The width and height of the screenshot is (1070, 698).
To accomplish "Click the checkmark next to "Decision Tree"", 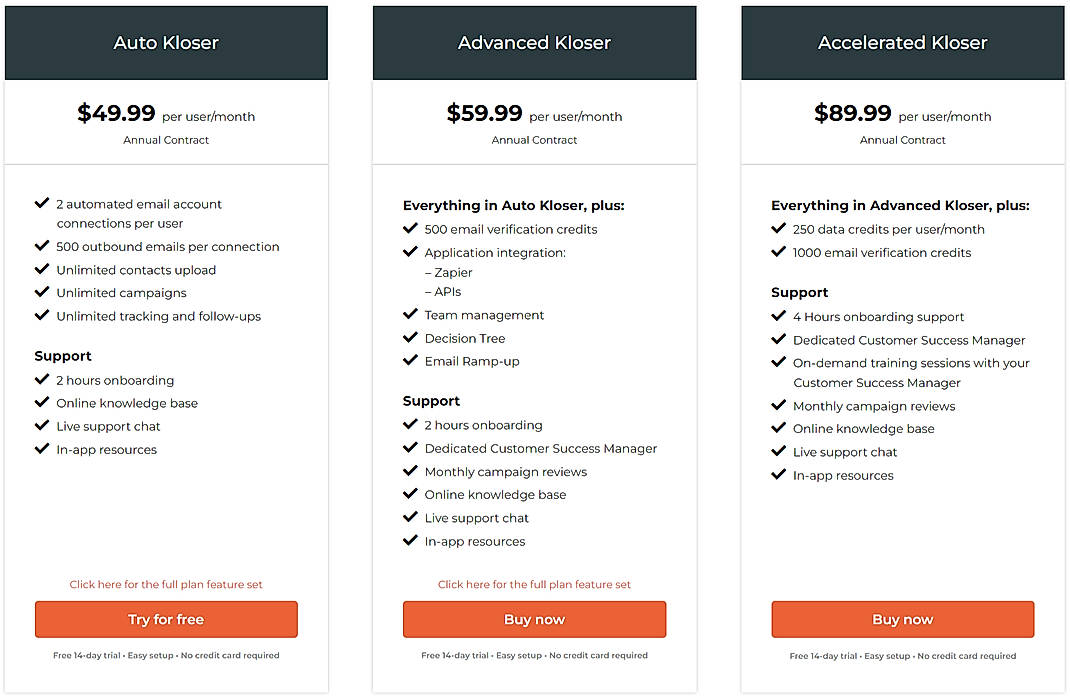I will click(x=410, y=337).
